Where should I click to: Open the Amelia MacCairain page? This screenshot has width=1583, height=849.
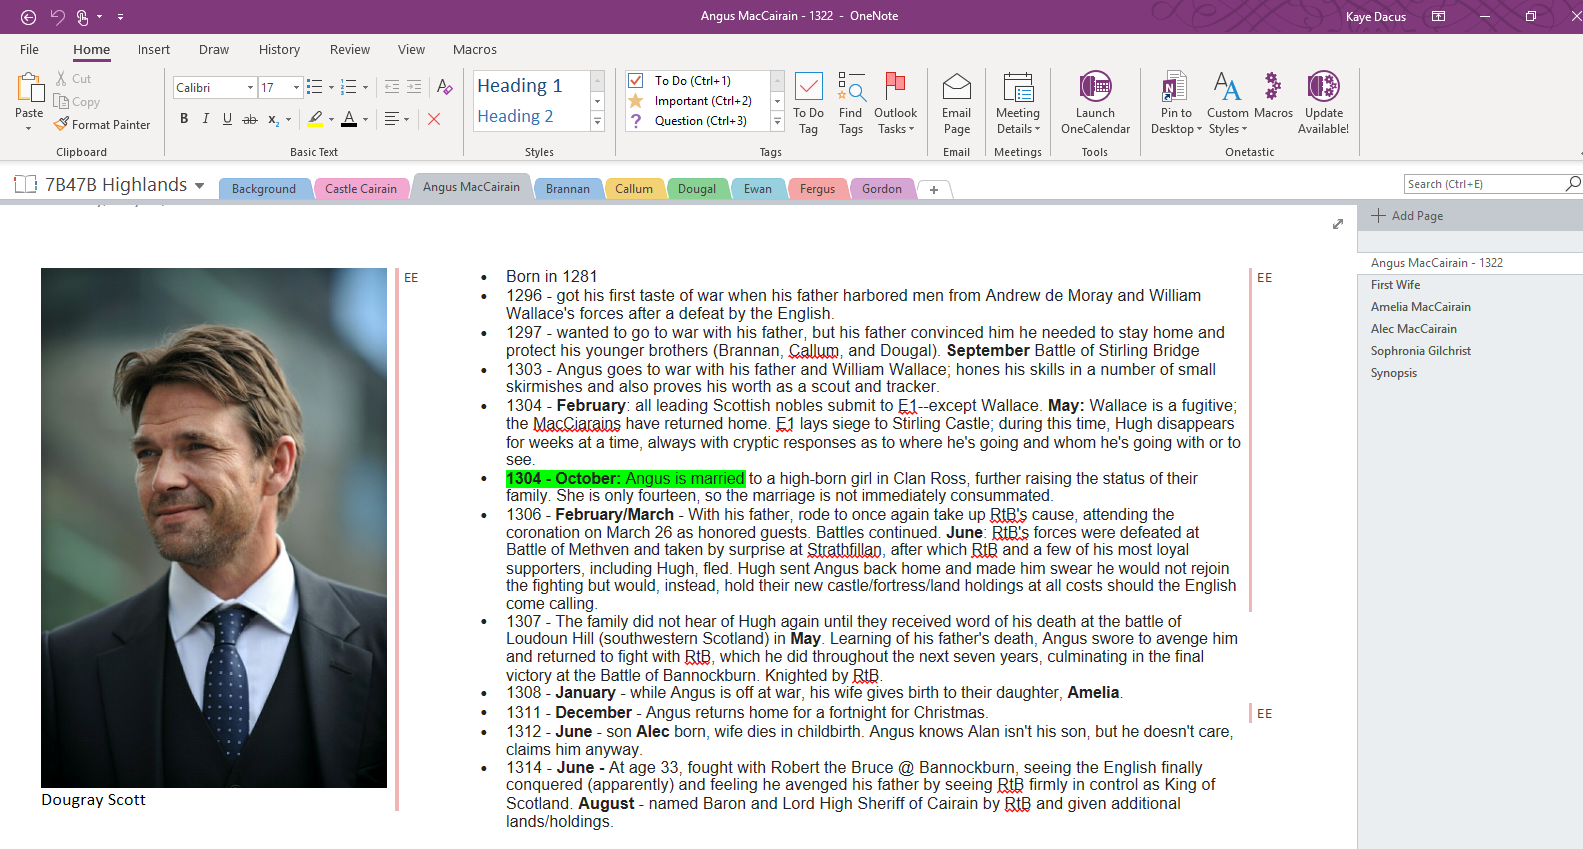click(x=1420, y=307)
